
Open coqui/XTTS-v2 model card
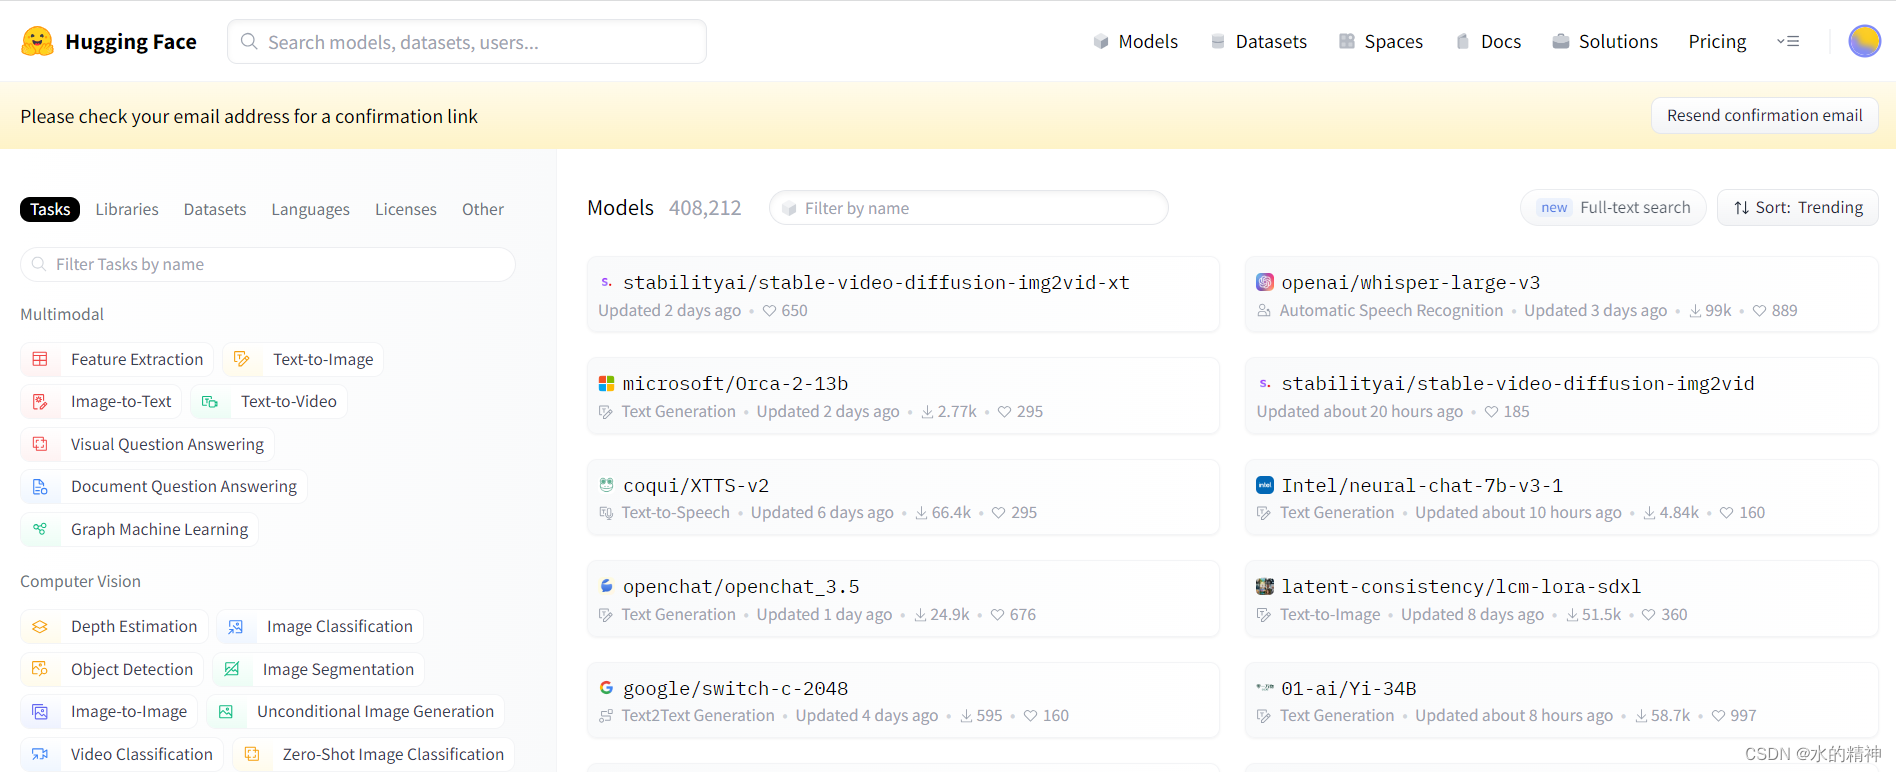[x=903, y=497]
